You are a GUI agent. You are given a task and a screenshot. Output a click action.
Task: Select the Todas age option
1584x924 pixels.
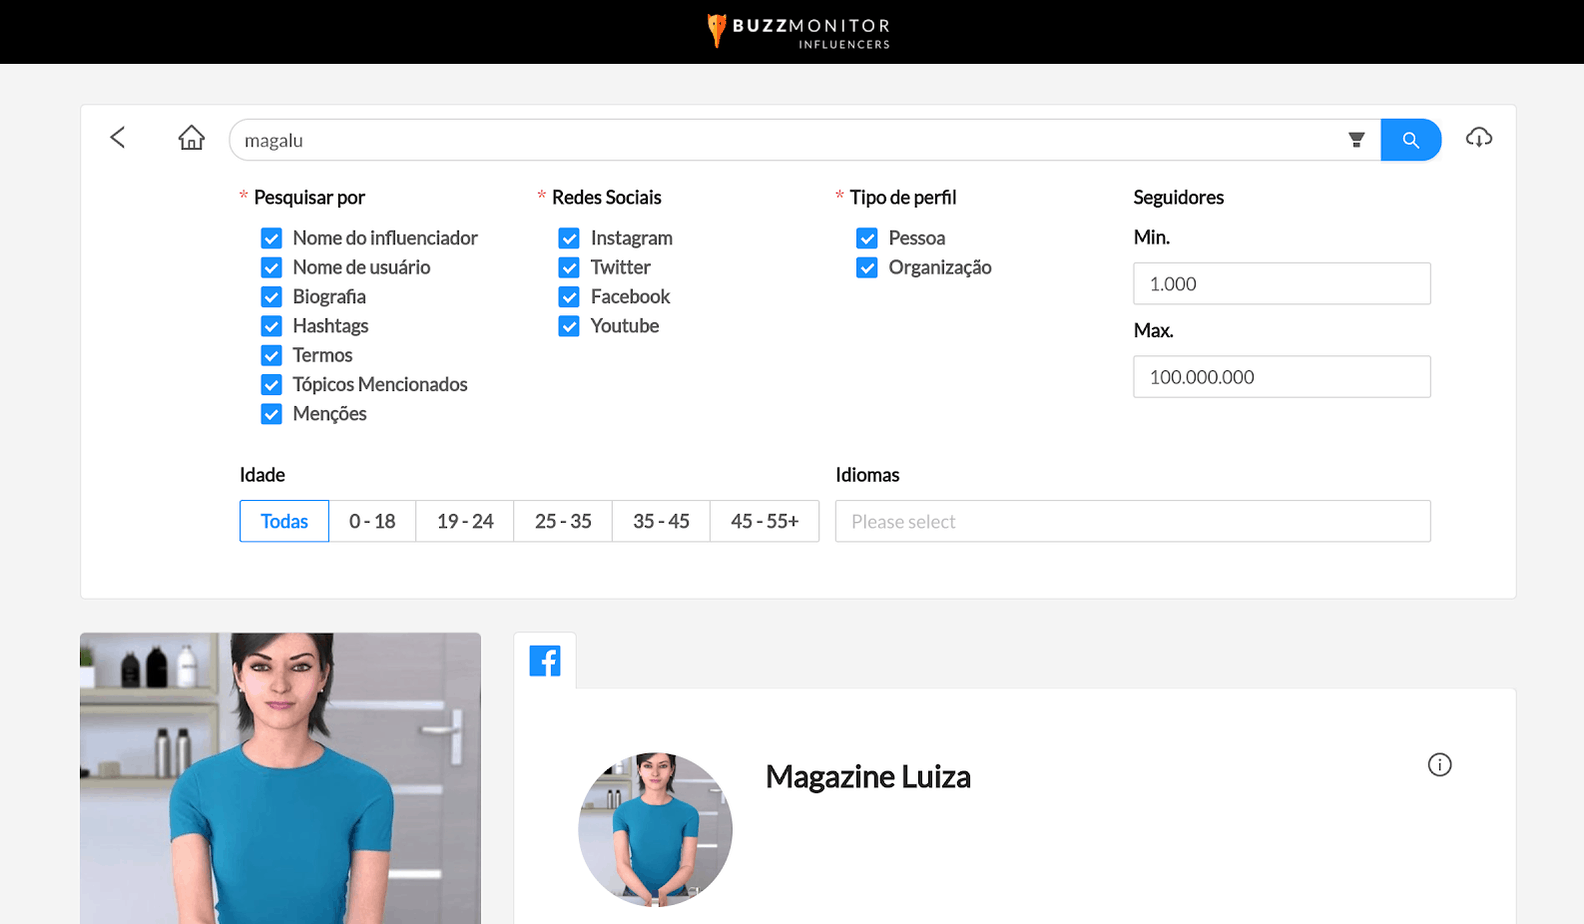click(284, 521)
